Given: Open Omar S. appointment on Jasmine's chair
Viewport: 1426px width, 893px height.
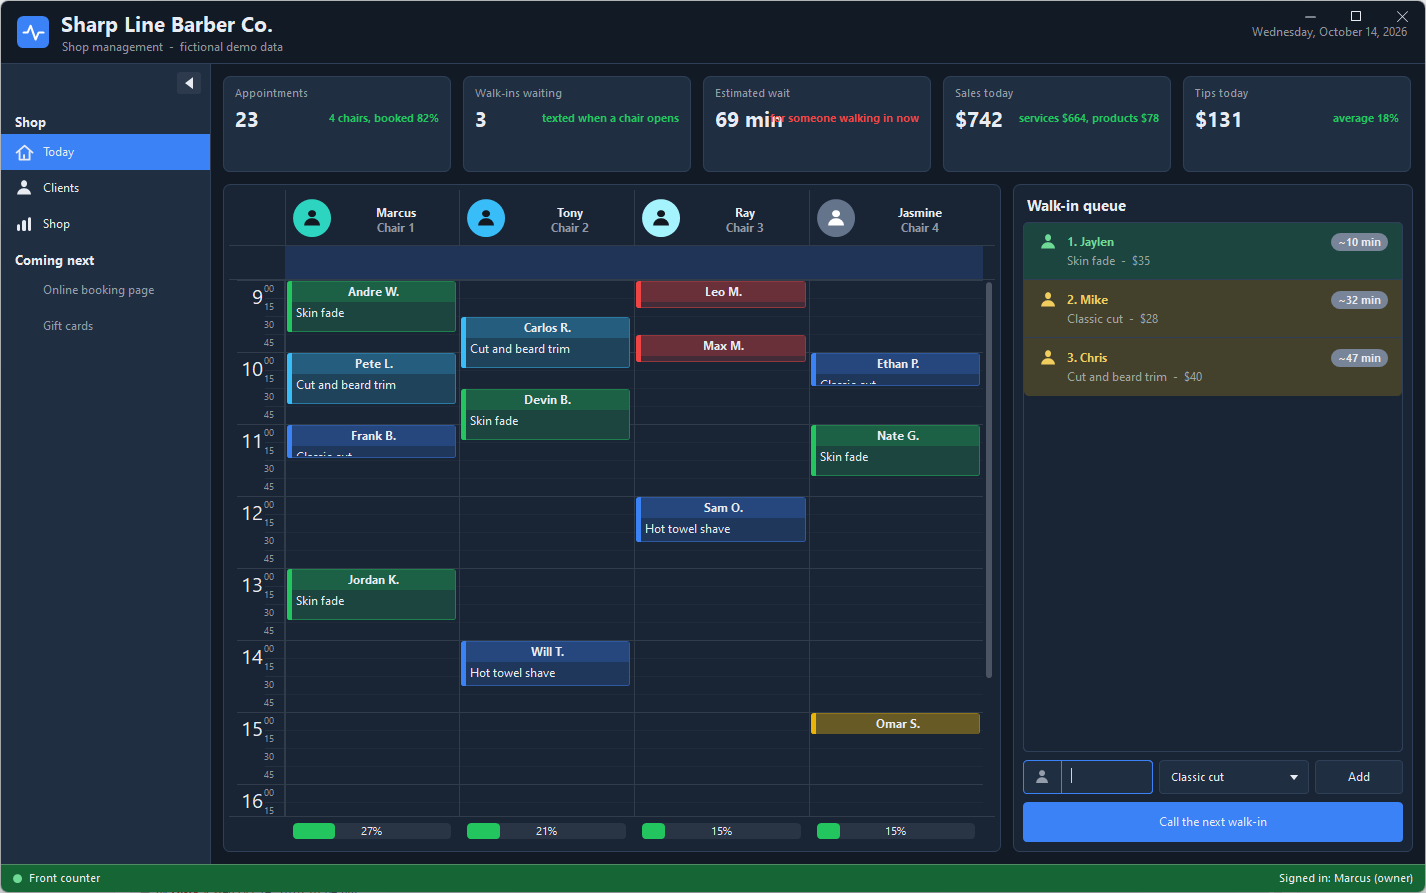Looking at the screenshot, I should point(895,723).
